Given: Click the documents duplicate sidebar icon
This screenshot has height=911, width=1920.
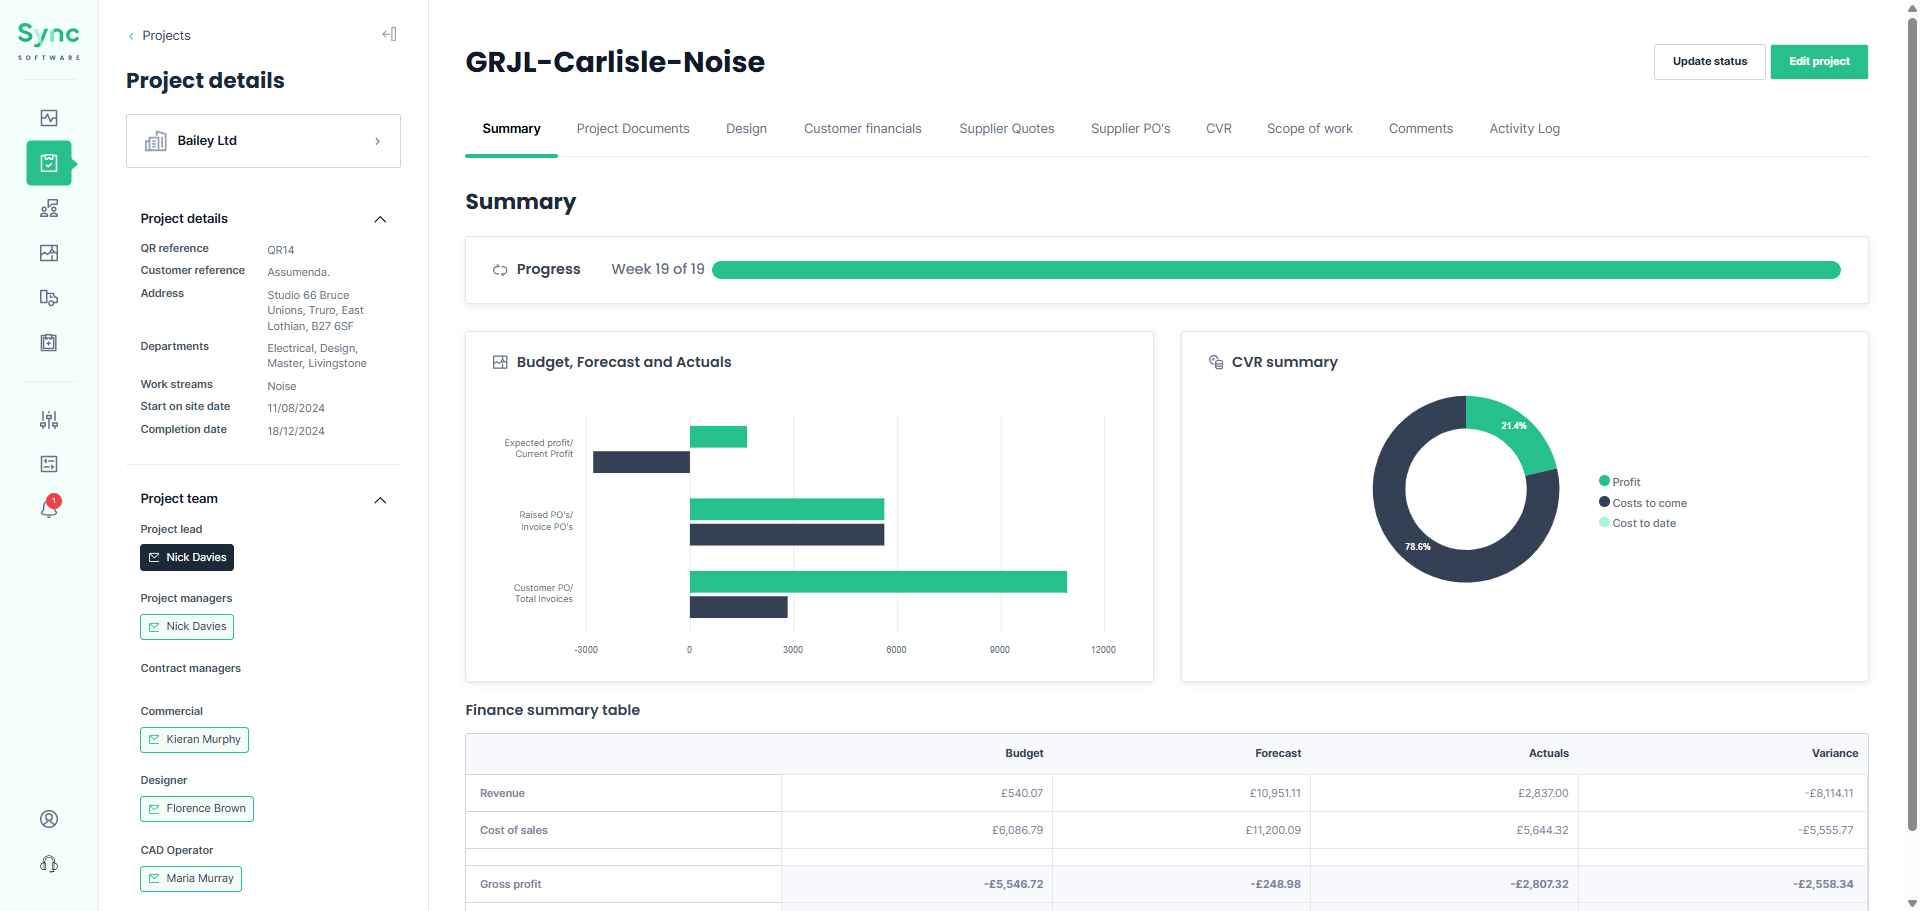Looking at the screenshot, I should point(48,298).
